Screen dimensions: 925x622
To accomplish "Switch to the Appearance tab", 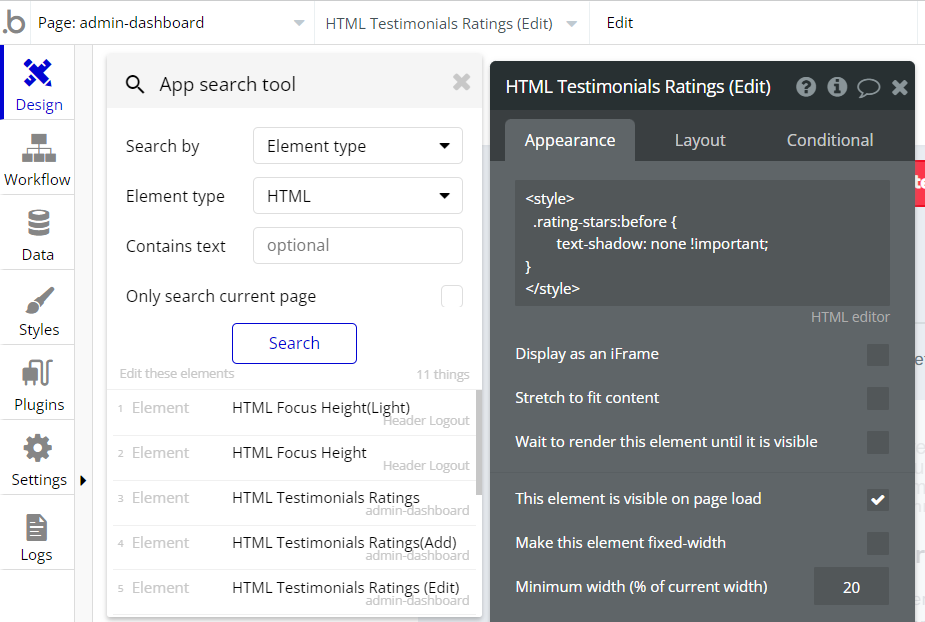I will [x=570, y=140].
